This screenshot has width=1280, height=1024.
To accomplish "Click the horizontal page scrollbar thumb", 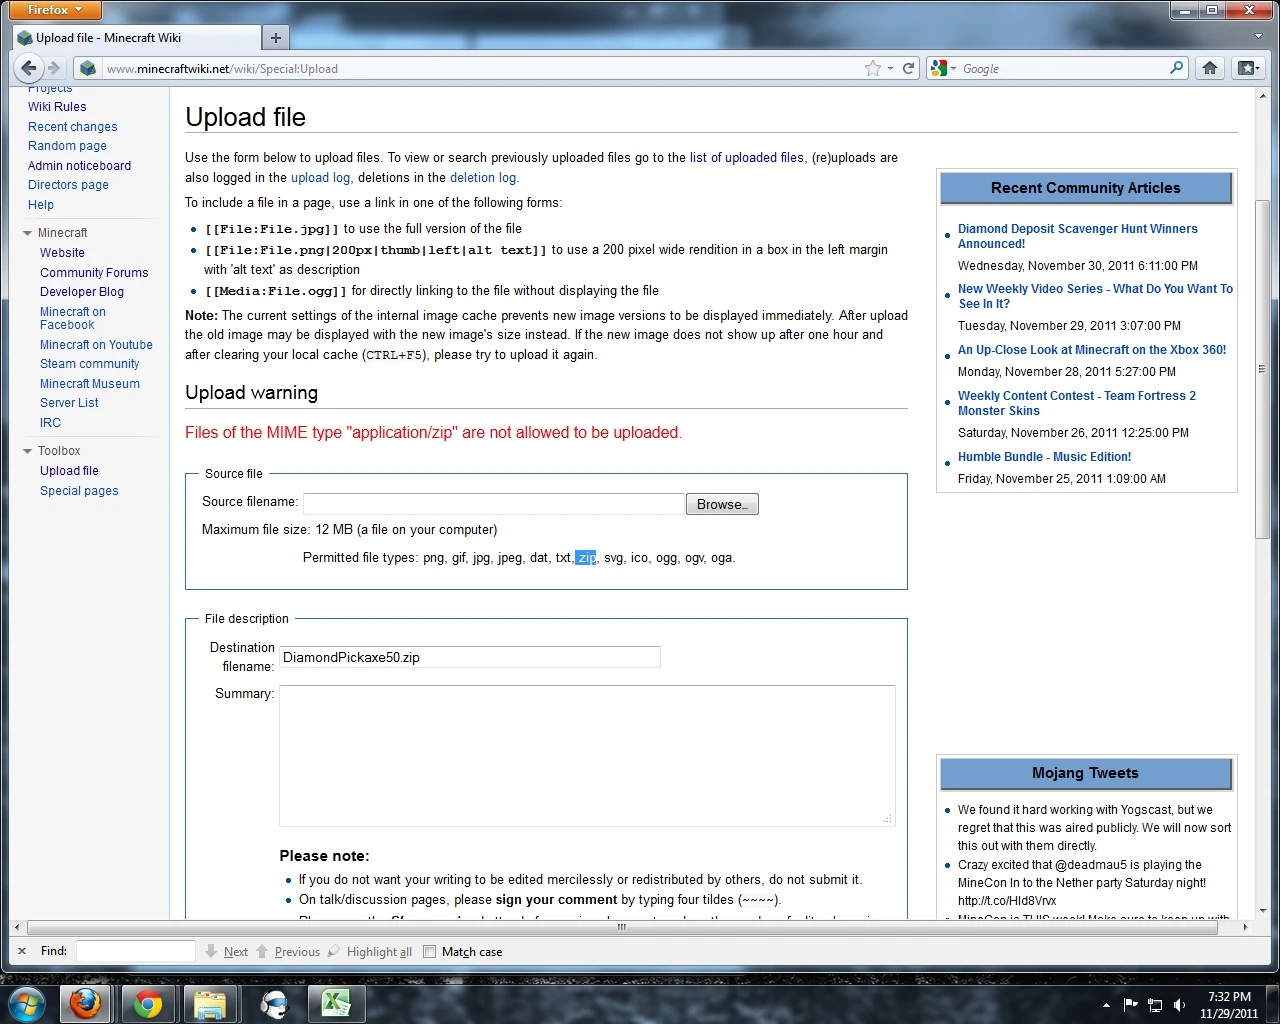I will pyautogui.click(x=622, y=927).
